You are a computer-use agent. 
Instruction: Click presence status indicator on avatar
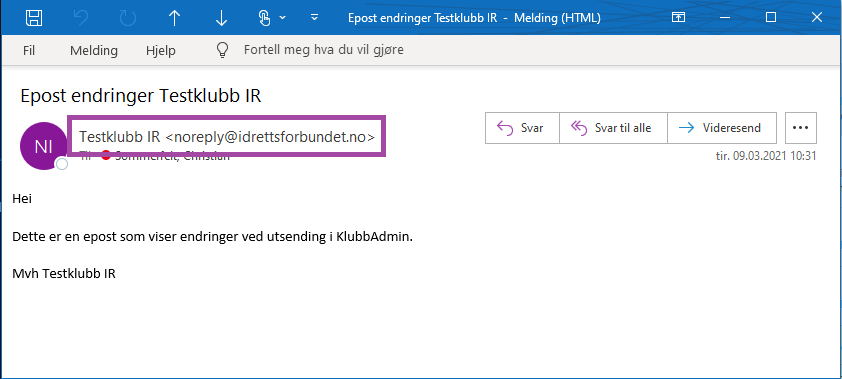point(62,164)
